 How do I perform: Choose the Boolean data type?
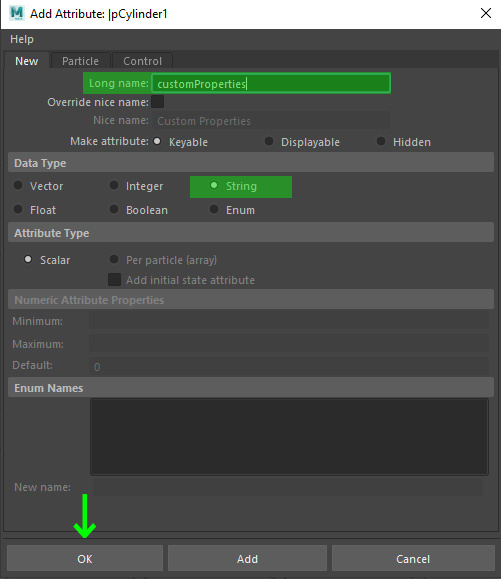tap(114, 210)
